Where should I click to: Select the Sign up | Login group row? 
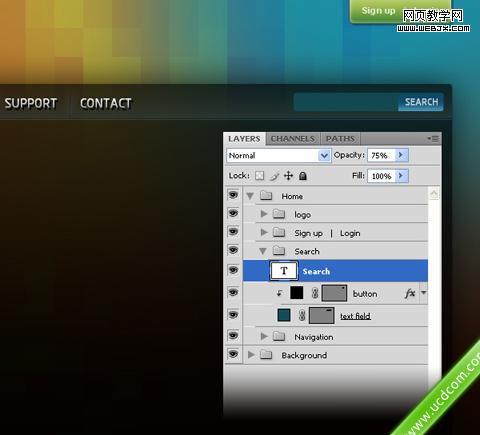click(336, 232)
